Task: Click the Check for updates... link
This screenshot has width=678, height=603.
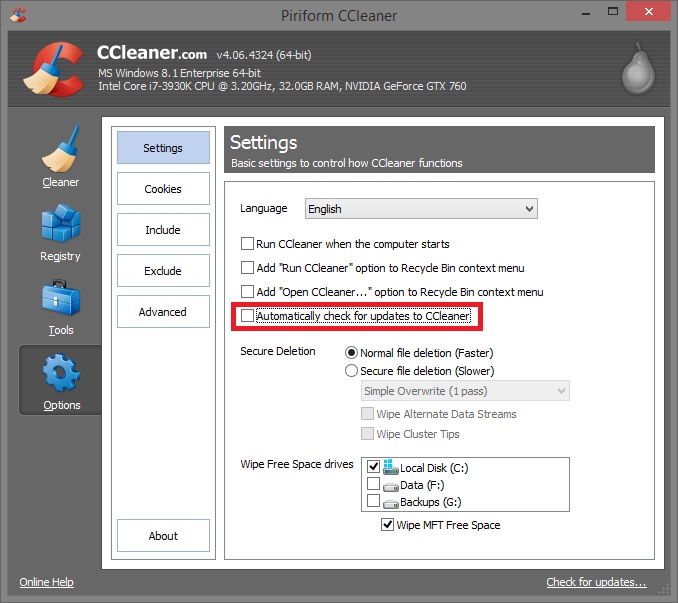Action: [596, 582]
